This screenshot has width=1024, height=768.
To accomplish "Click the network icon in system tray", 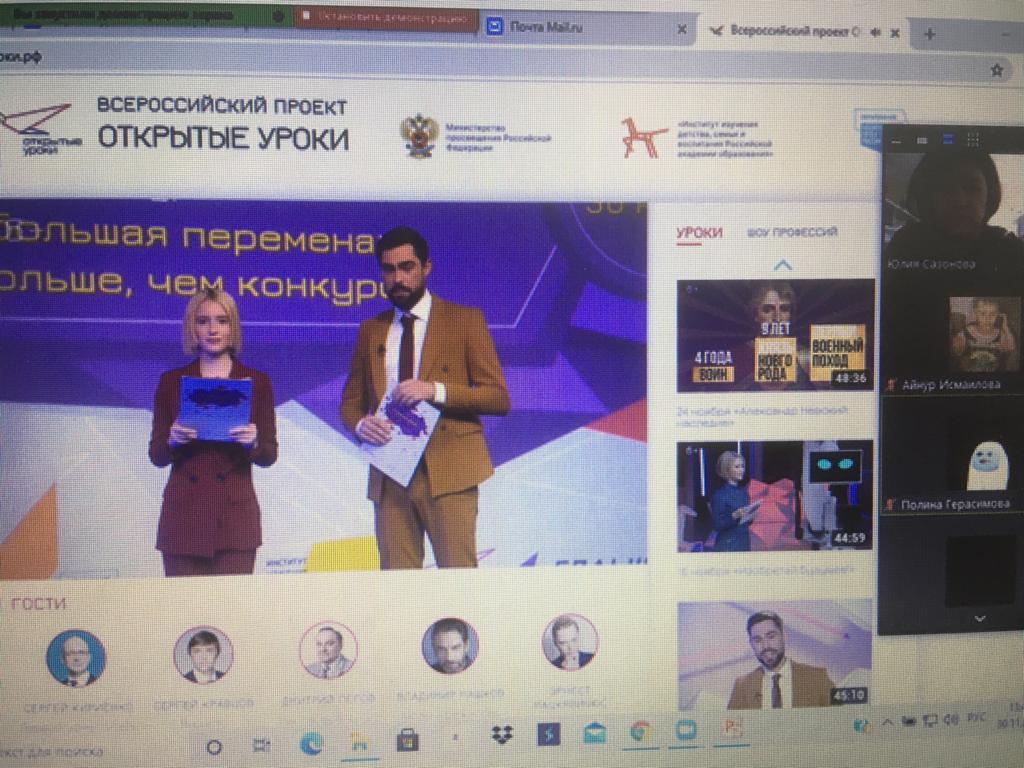I will [930, 720].
